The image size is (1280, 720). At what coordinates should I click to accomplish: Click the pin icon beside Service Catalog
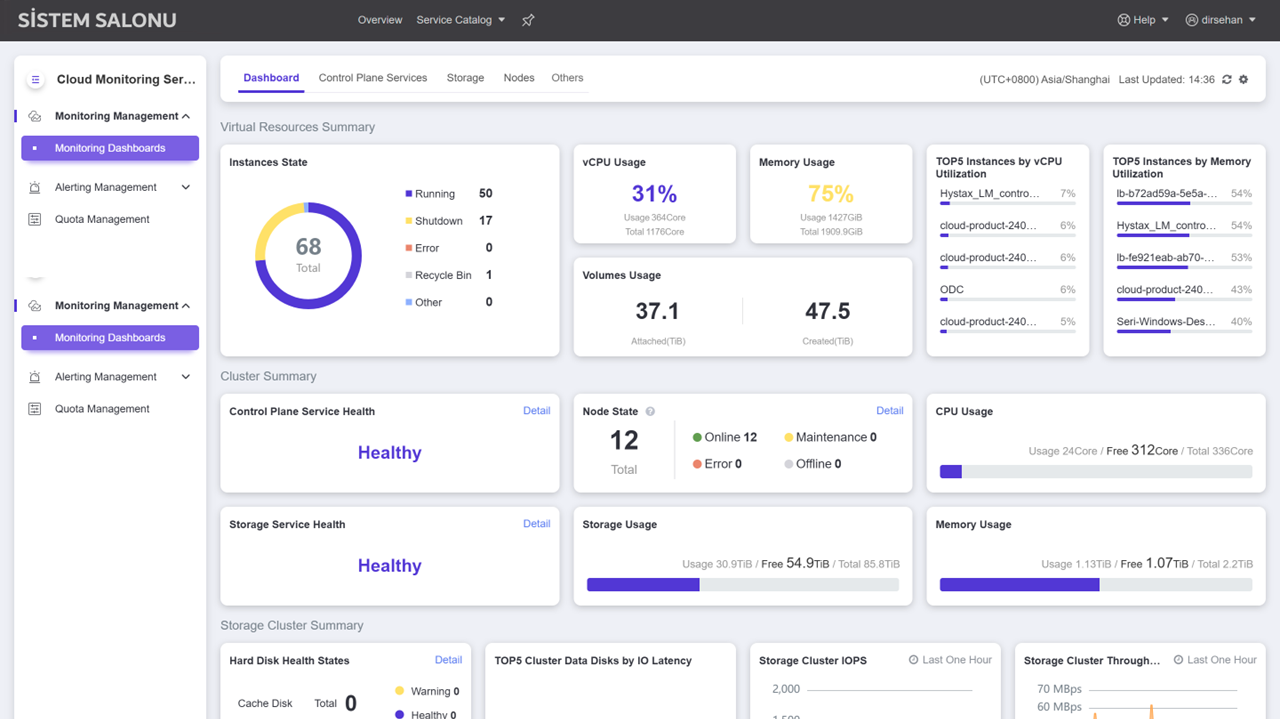coord(528,20)
